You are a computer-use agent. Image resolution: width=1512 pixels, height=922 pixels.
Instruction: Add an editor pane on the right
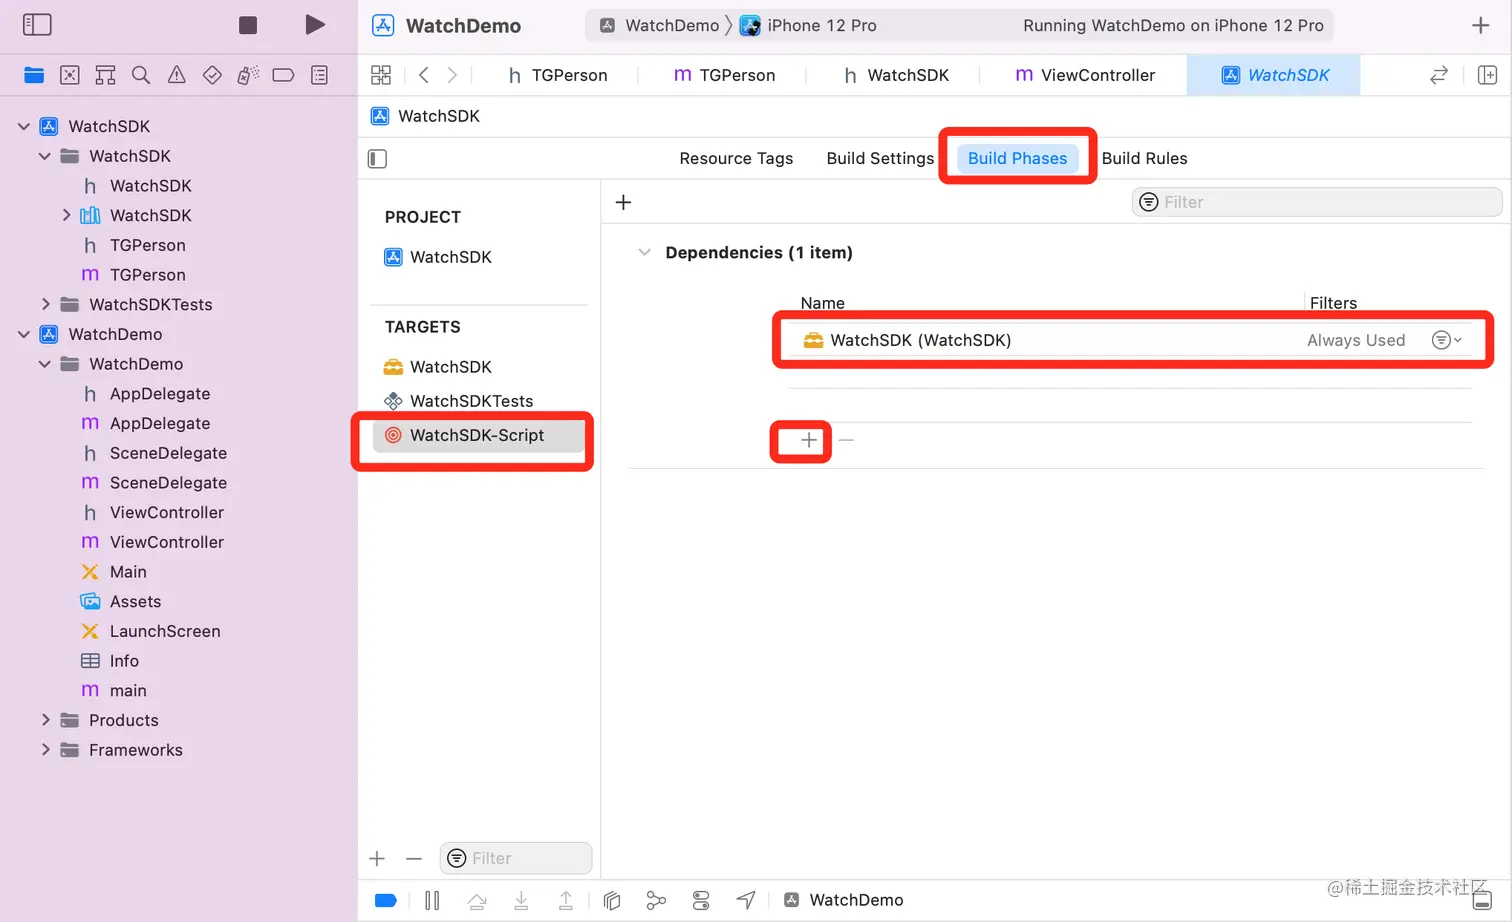tap(1487, 75)
